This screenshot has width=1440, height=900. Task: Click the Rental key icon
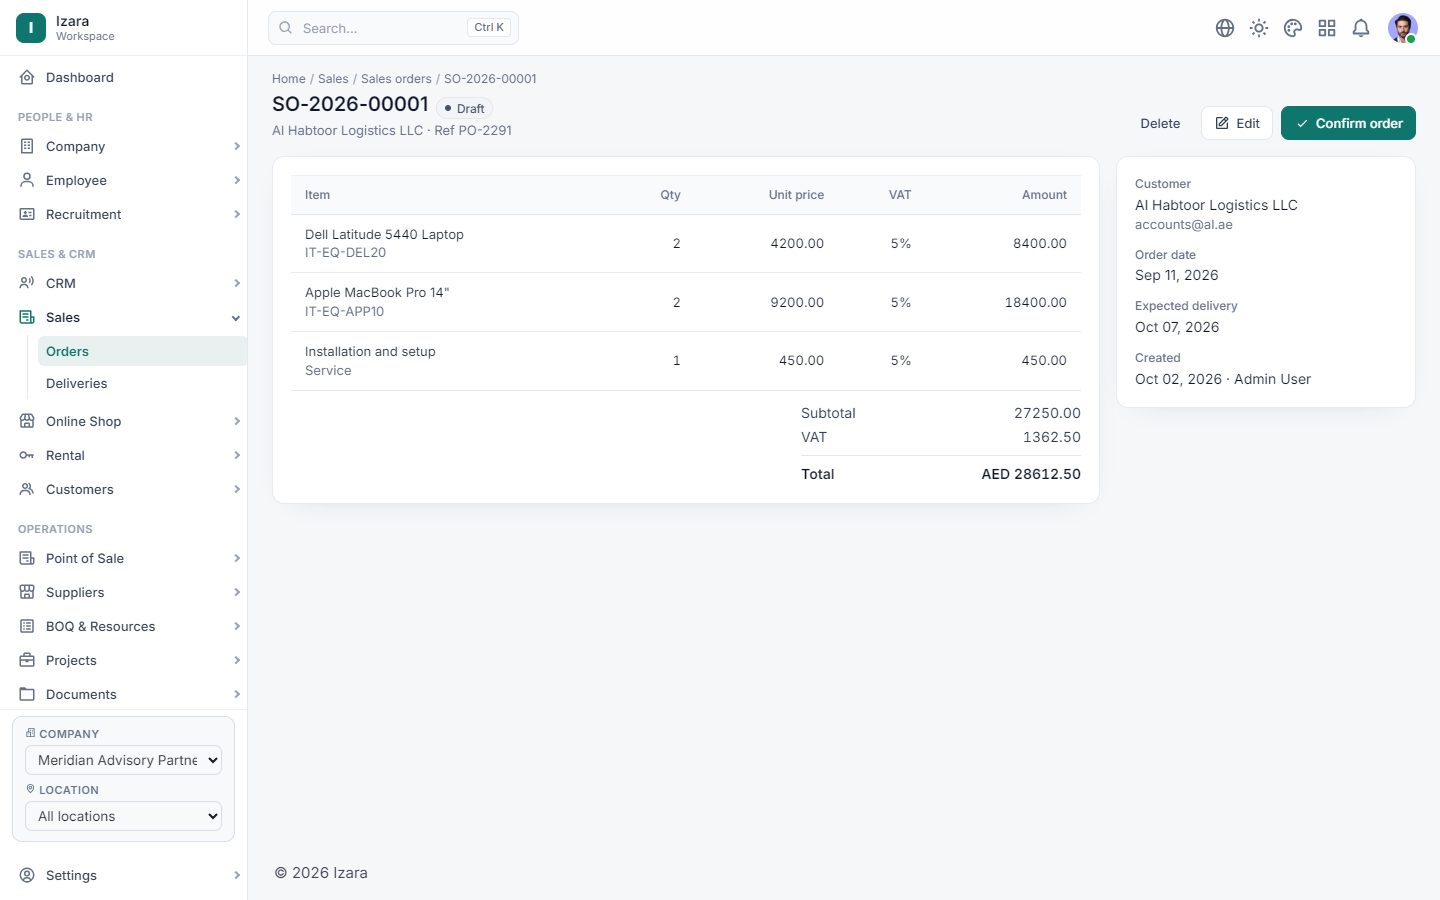[x=27, y=455]
